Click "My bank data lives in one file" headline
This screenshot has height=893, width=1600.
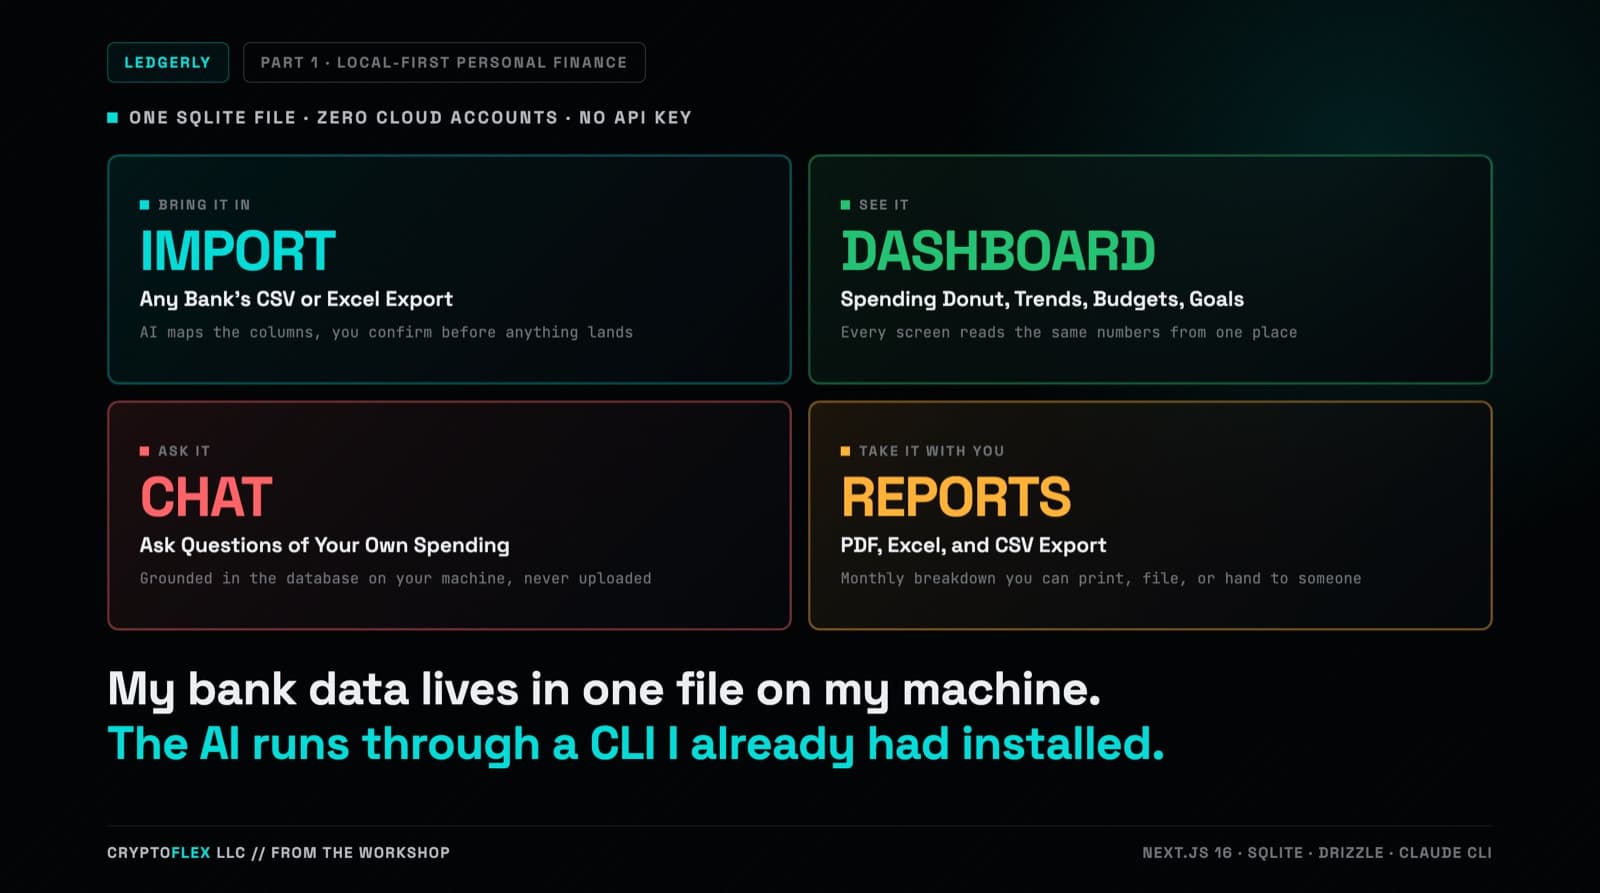604,689
